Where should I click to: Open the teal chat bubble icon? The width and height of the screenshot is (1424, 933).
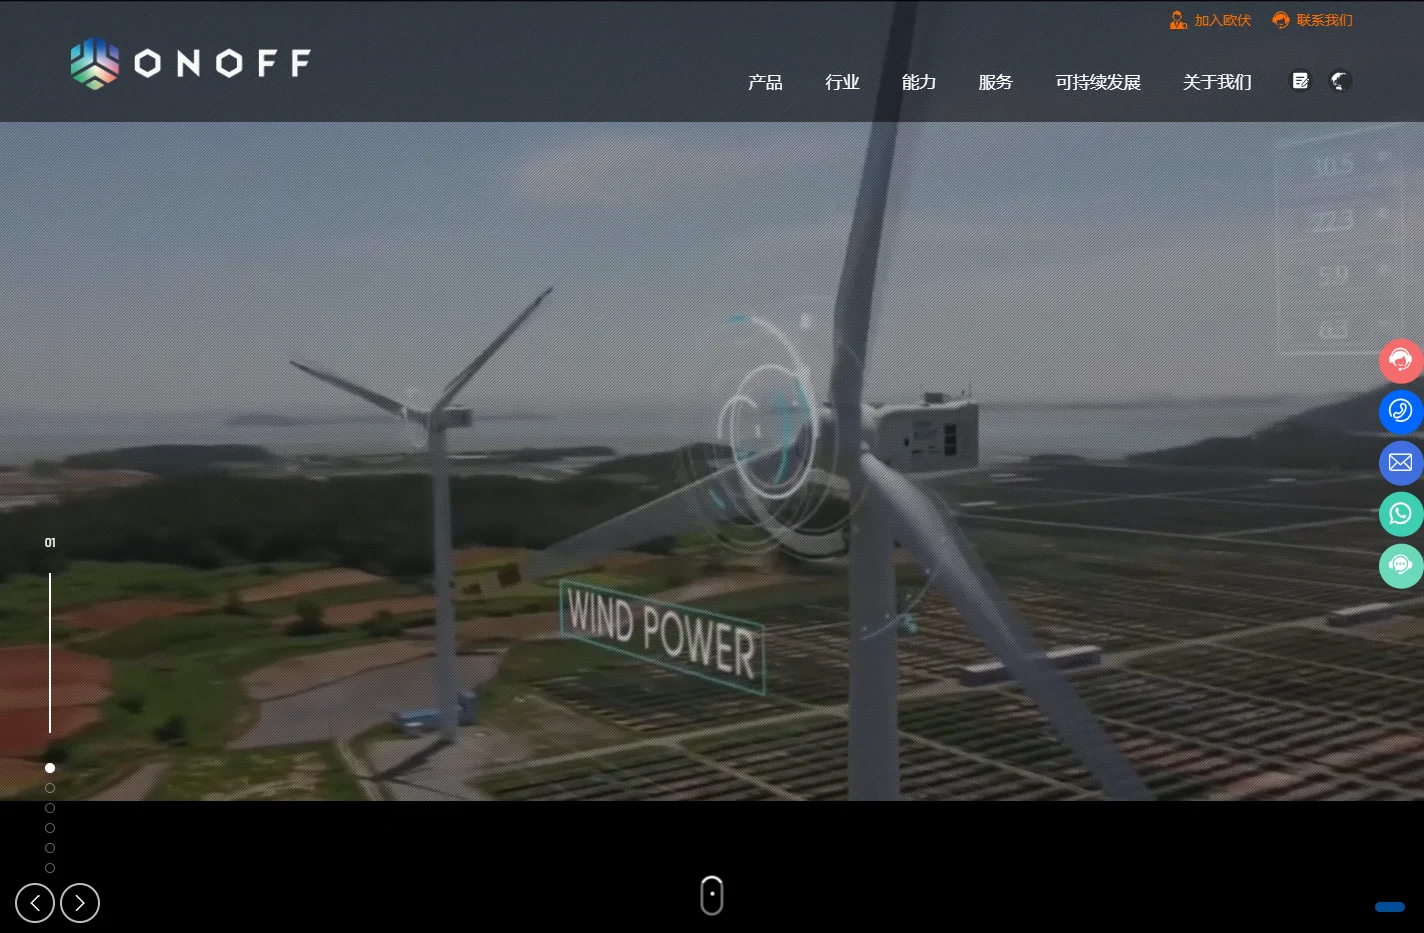click(x=1401, y=566)
